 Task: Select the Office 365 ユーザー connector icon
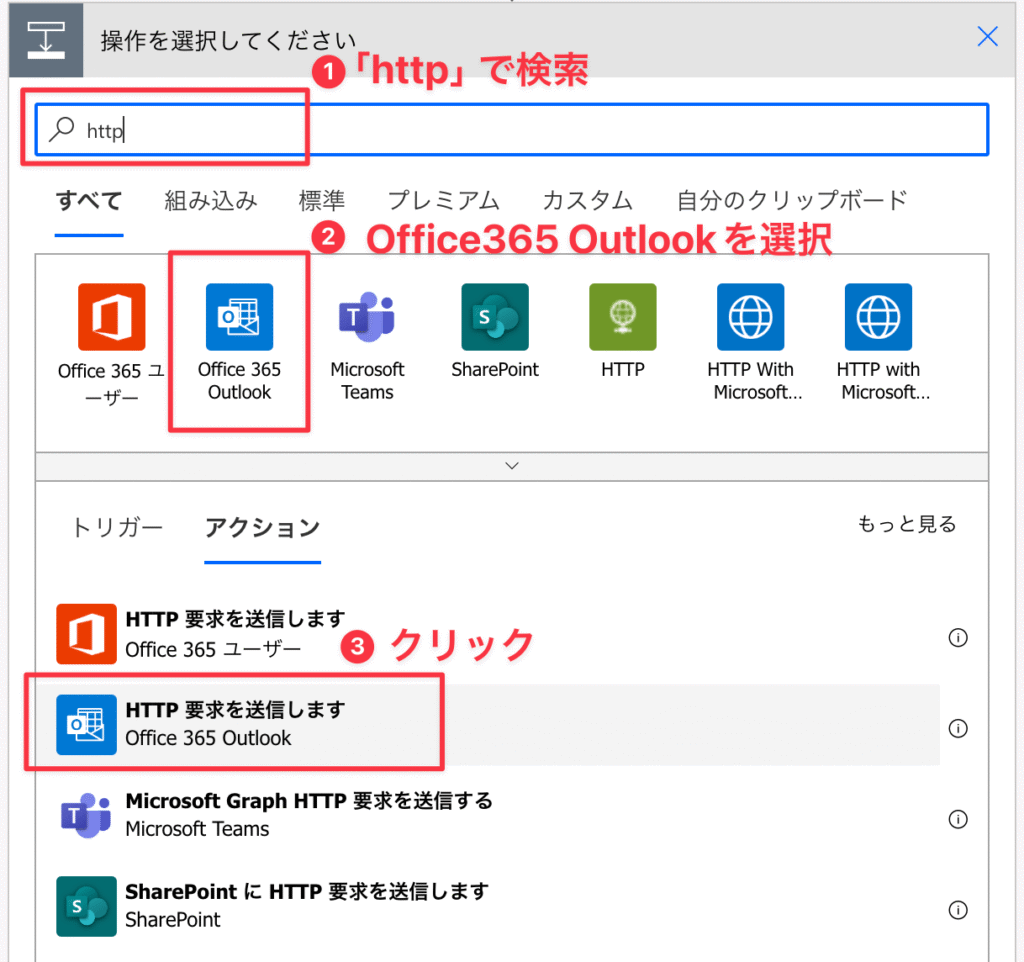(112, 317)
